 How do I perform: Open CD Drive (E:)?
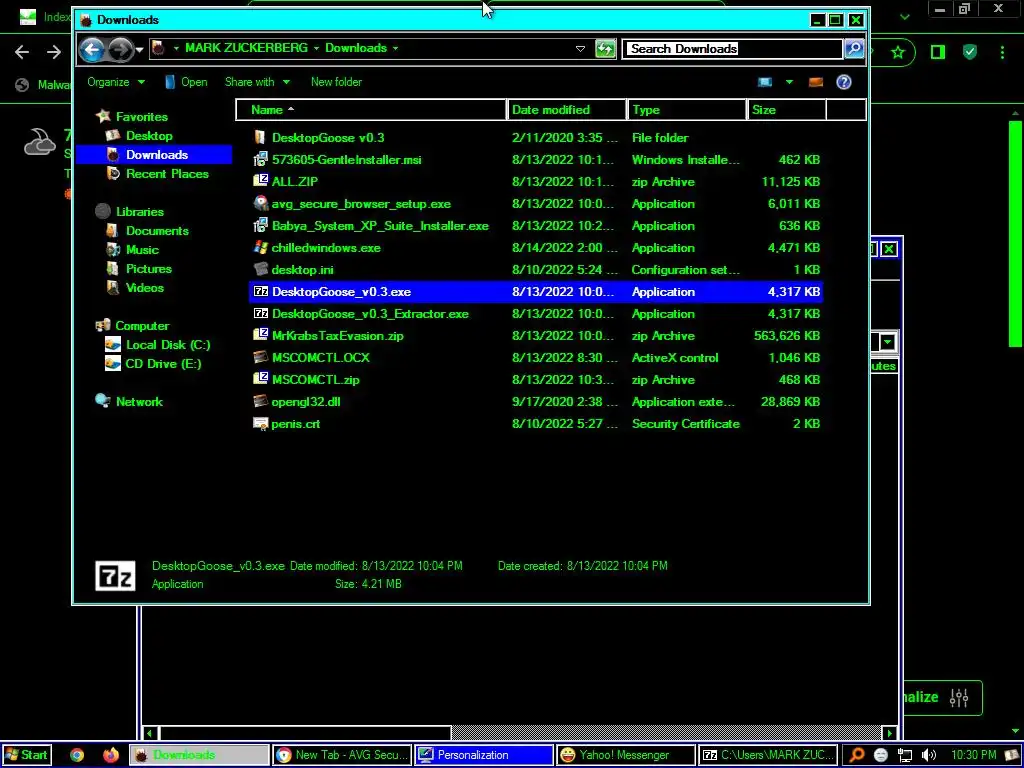pos(163,364)
